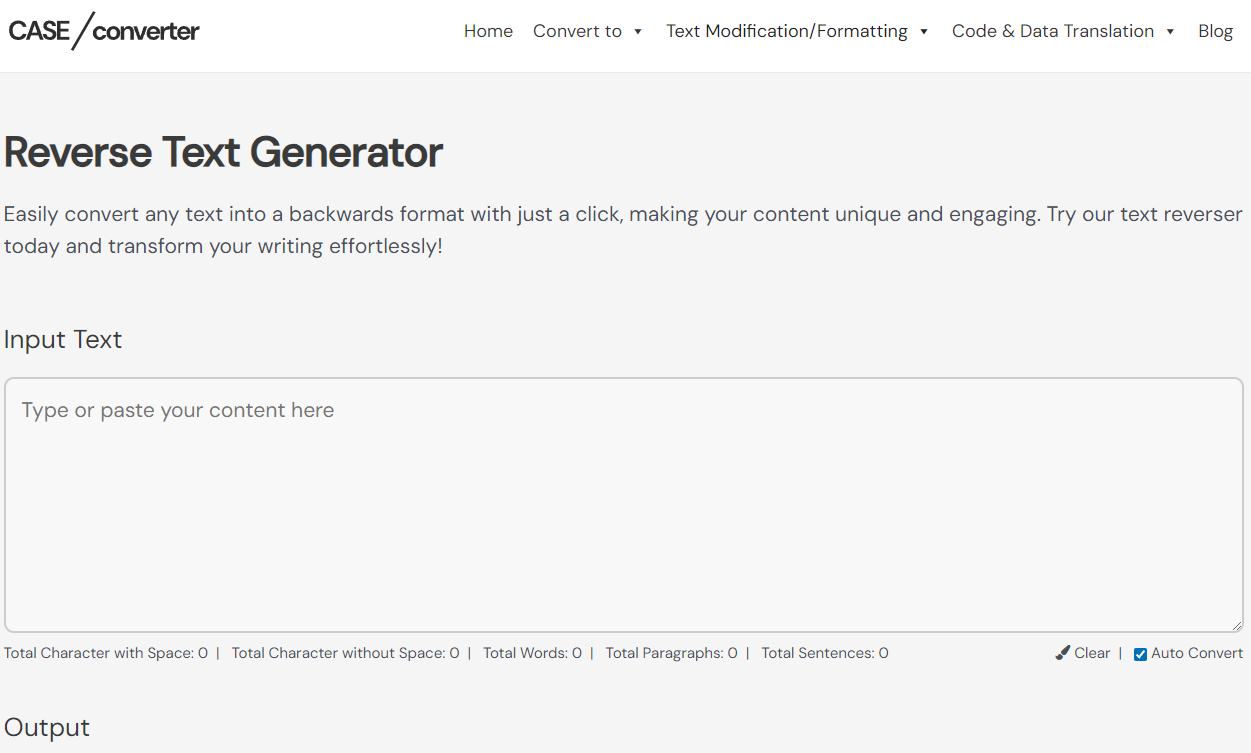Click the Output section heading

point(47,727)
